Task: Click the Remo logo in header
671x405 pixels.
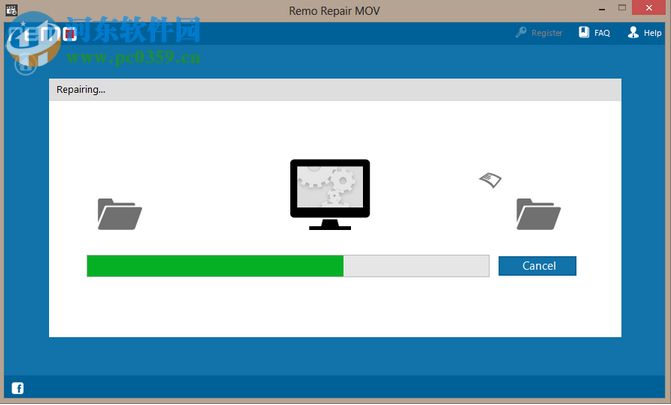Action: 42,34
